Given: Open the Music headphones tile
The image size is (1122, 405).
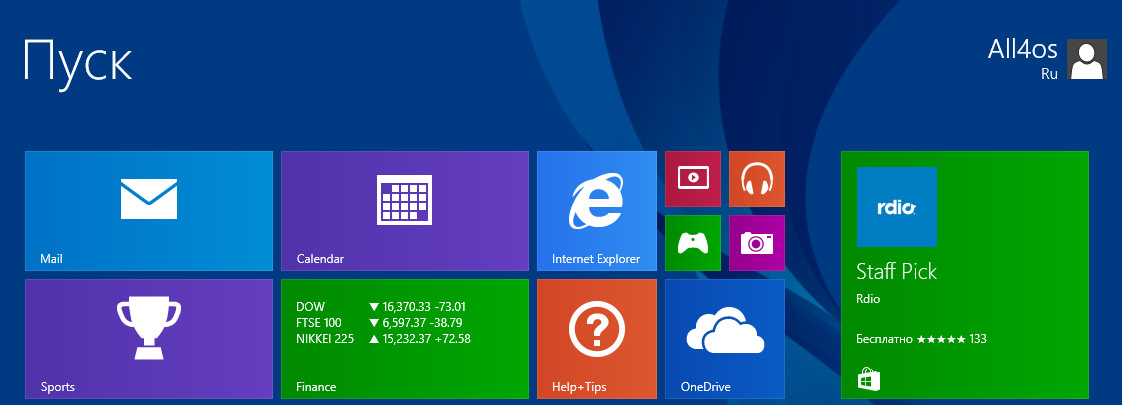Looking at the screenshot, I should 757,179.
